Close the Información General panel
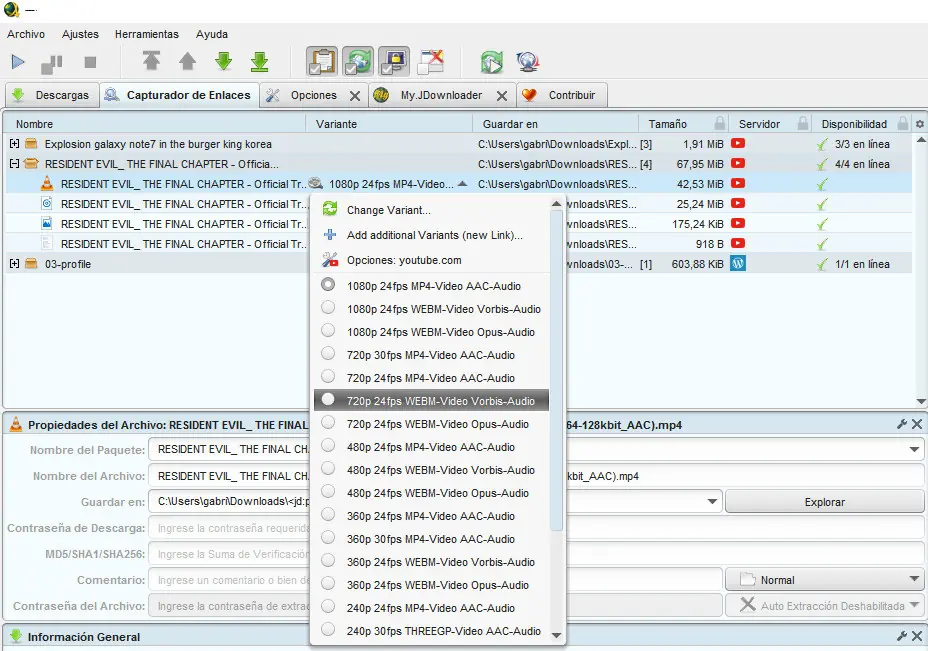 tap(917, 636)
